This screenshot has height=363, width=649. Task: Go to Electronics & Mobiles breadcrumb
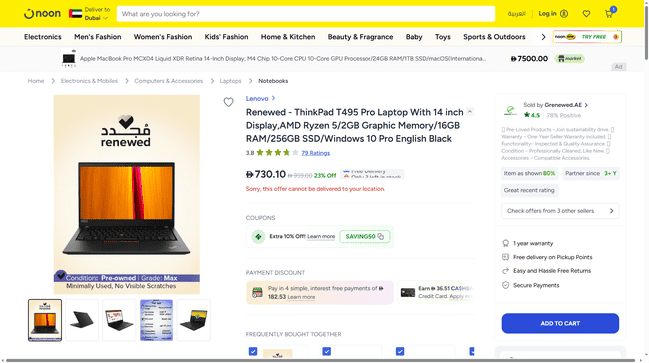pyautogui.click(x=89, y=81)
